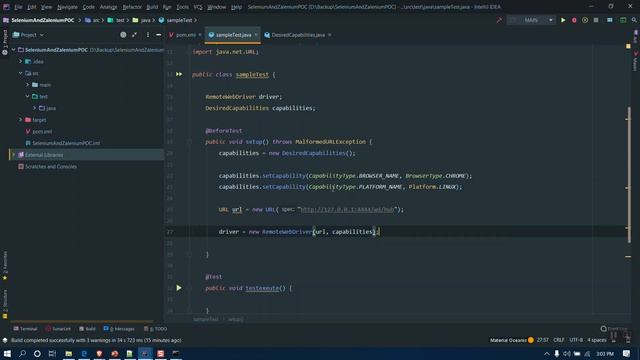Click the green window icon in toolbar

623,20
